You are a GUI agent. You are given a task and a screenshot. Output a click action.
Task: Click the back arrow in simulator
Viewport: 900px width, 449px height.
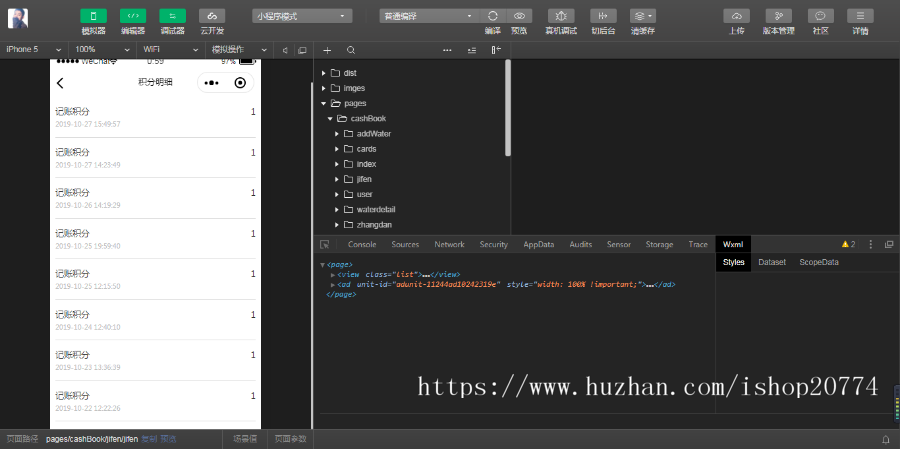pos(60,83)
